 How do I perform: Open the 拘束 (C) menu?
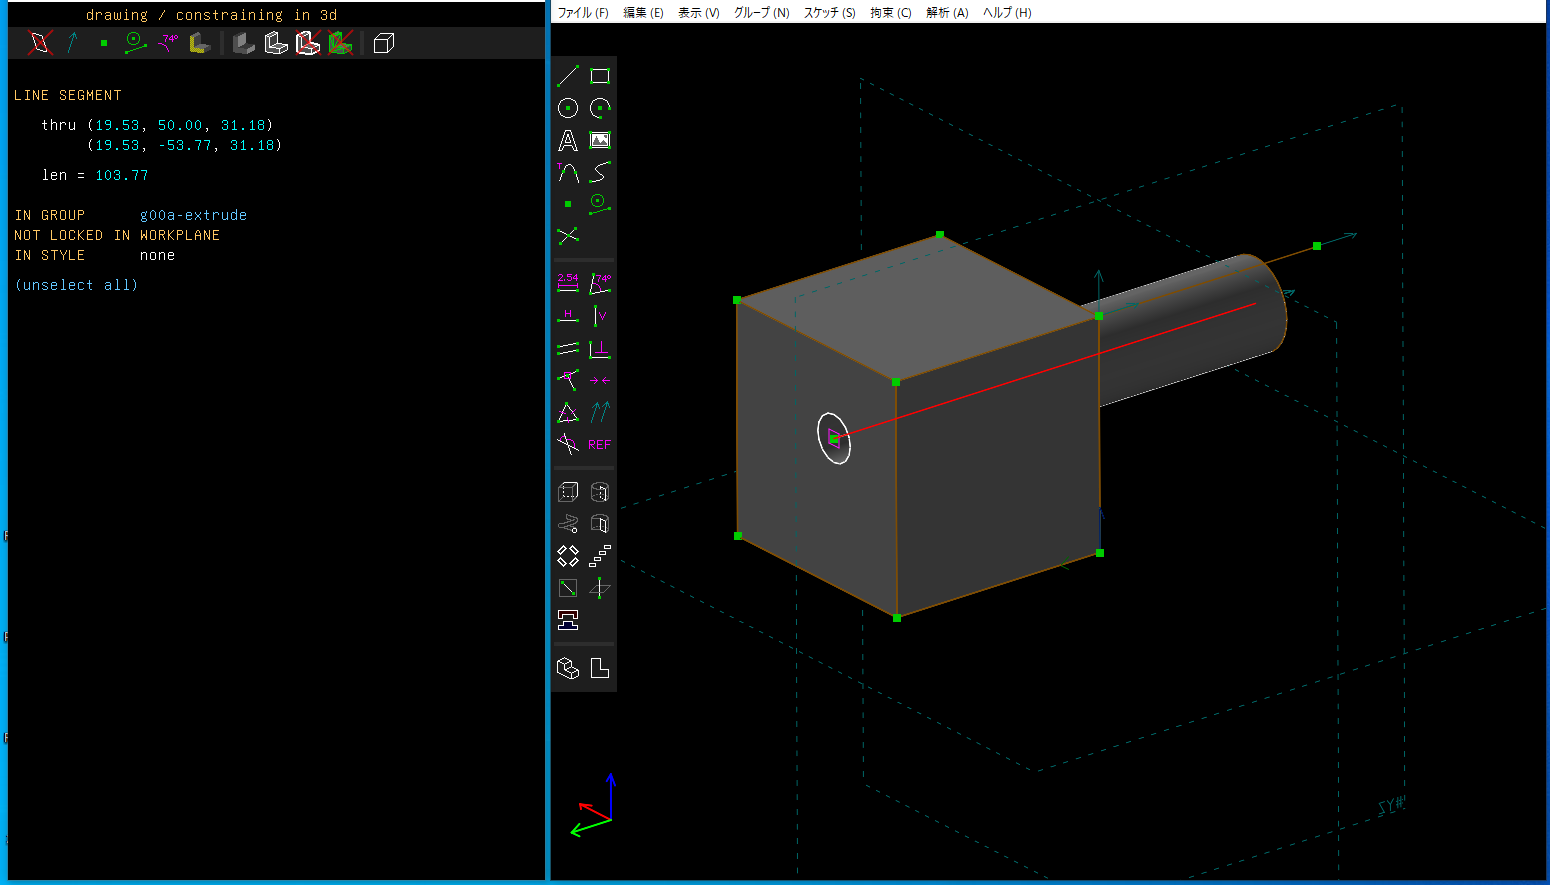[x=890, y=13]
